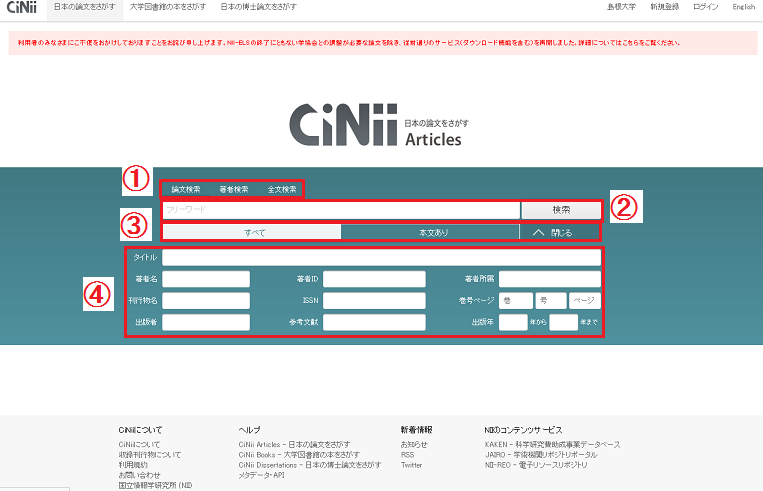Open the 日本の論文をさがす tab
Image resolution: width=763 pixels, height=491 pixels.
(x=85, y=7)
